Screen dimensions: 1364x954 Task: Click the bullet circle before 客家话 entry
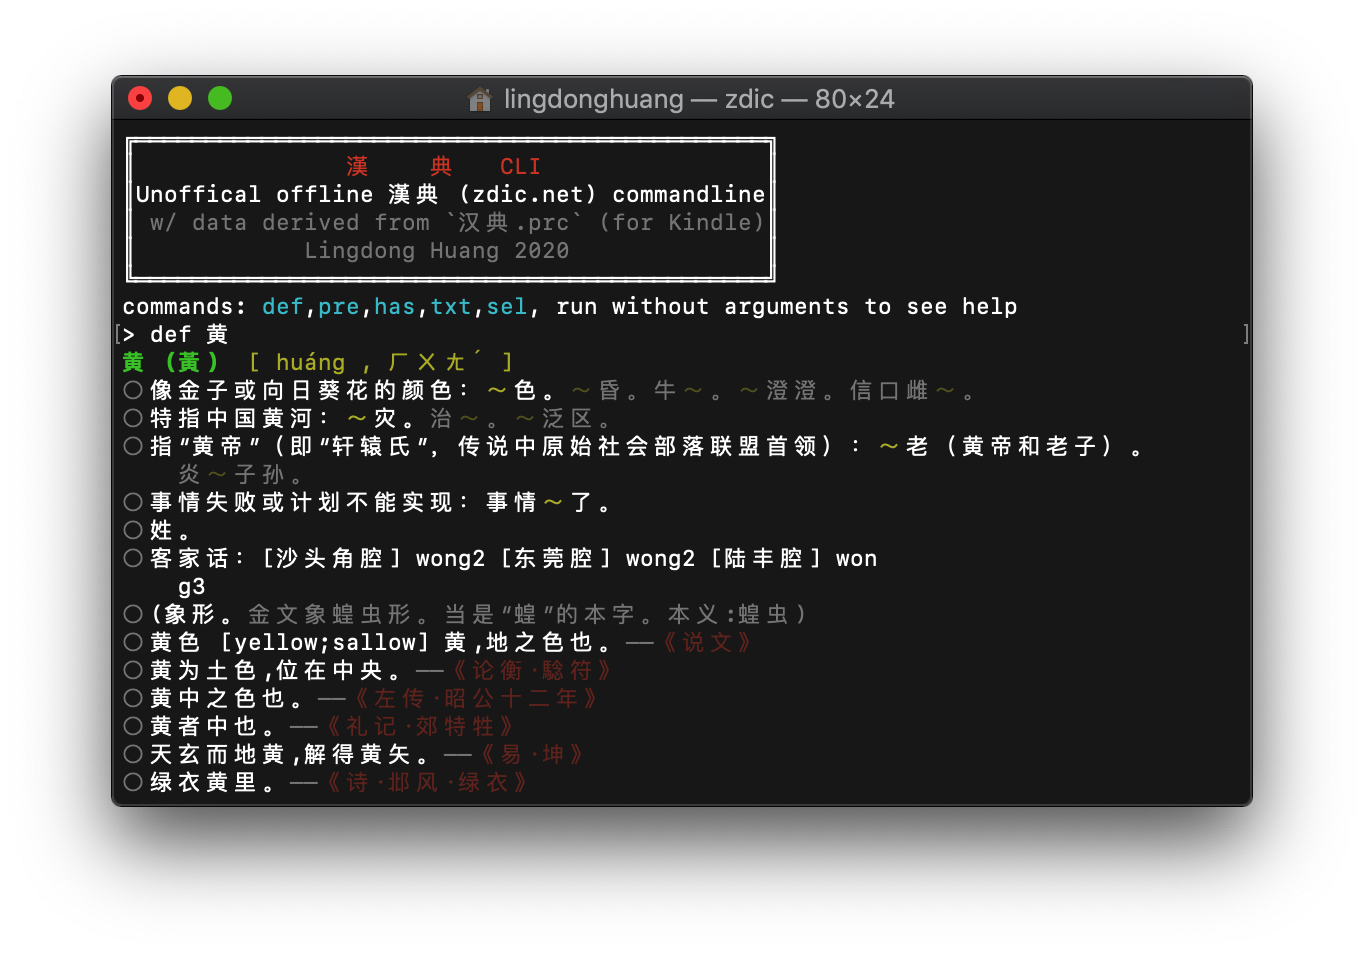[133, 558]
